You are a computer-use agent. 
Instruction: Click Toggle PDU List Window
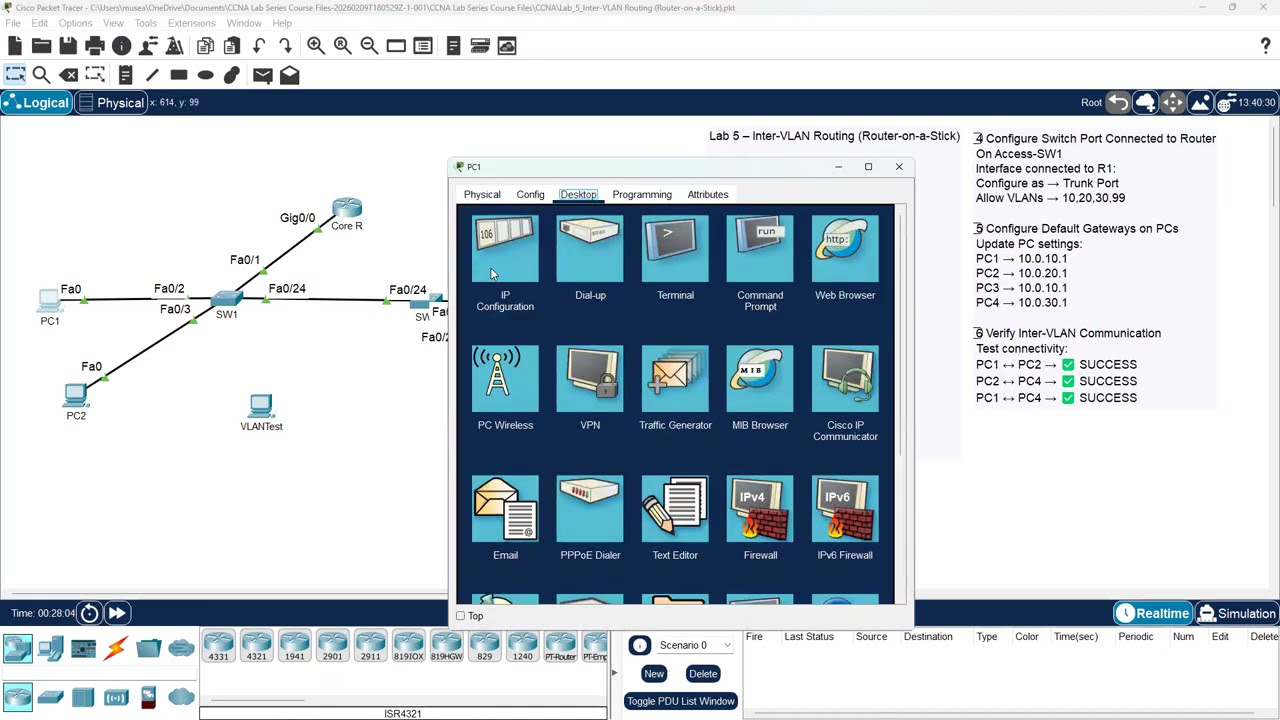pyautogui.click(x=681, y=701)
